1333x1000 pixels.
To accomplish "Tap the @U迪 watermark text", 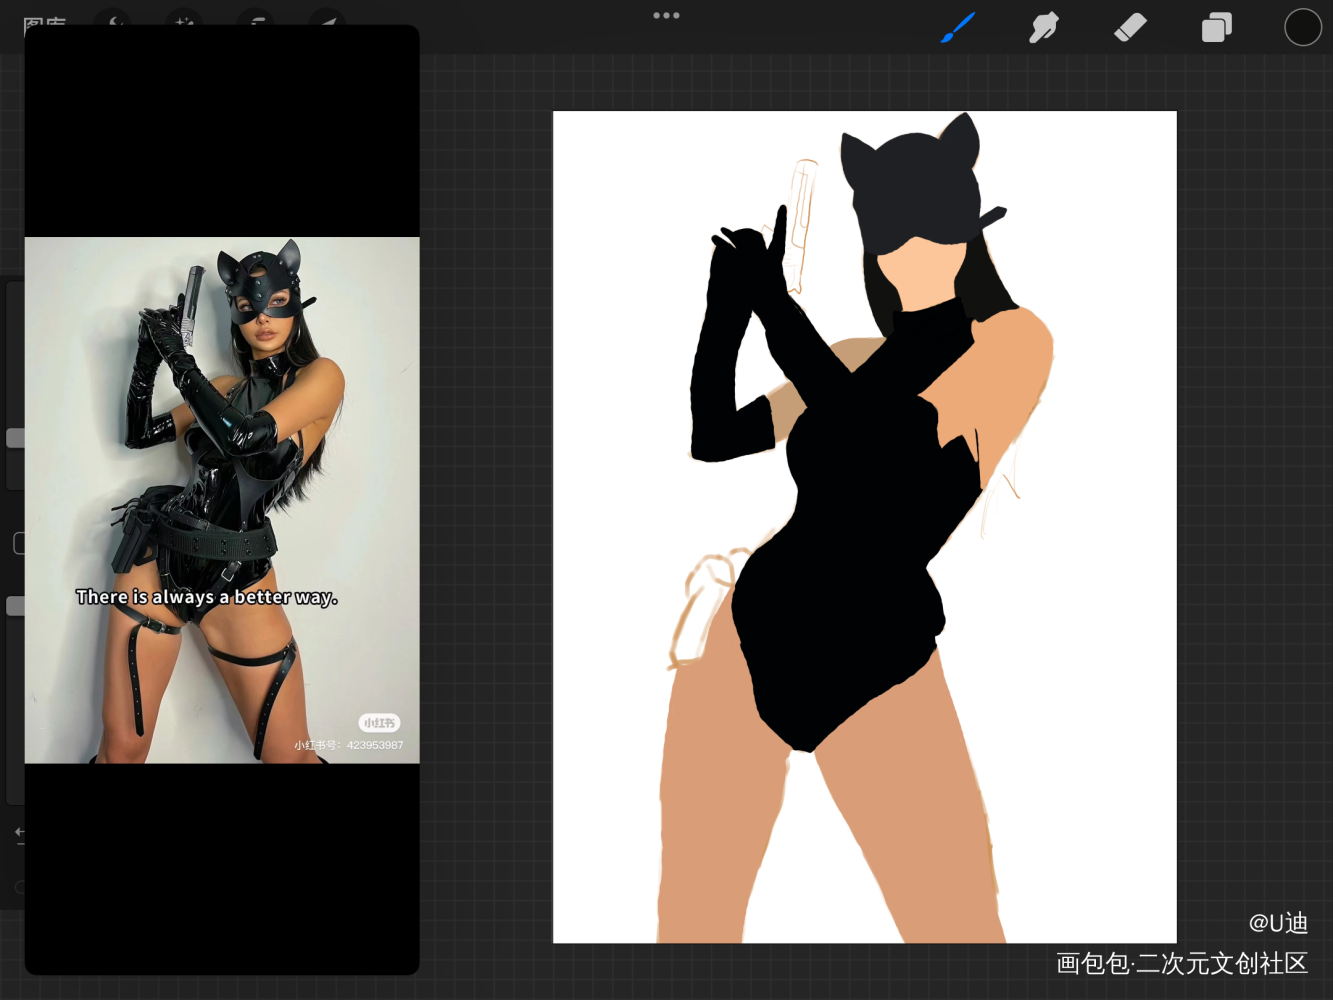I will point(1277,923).
